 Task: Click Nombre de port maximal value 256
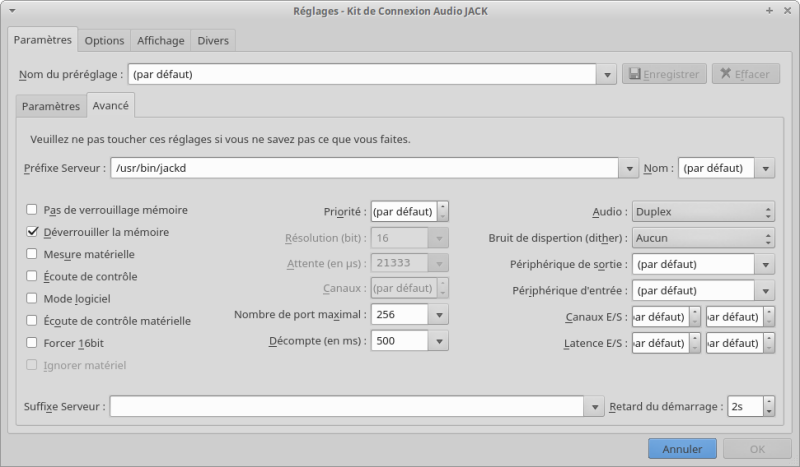point(399,315)
